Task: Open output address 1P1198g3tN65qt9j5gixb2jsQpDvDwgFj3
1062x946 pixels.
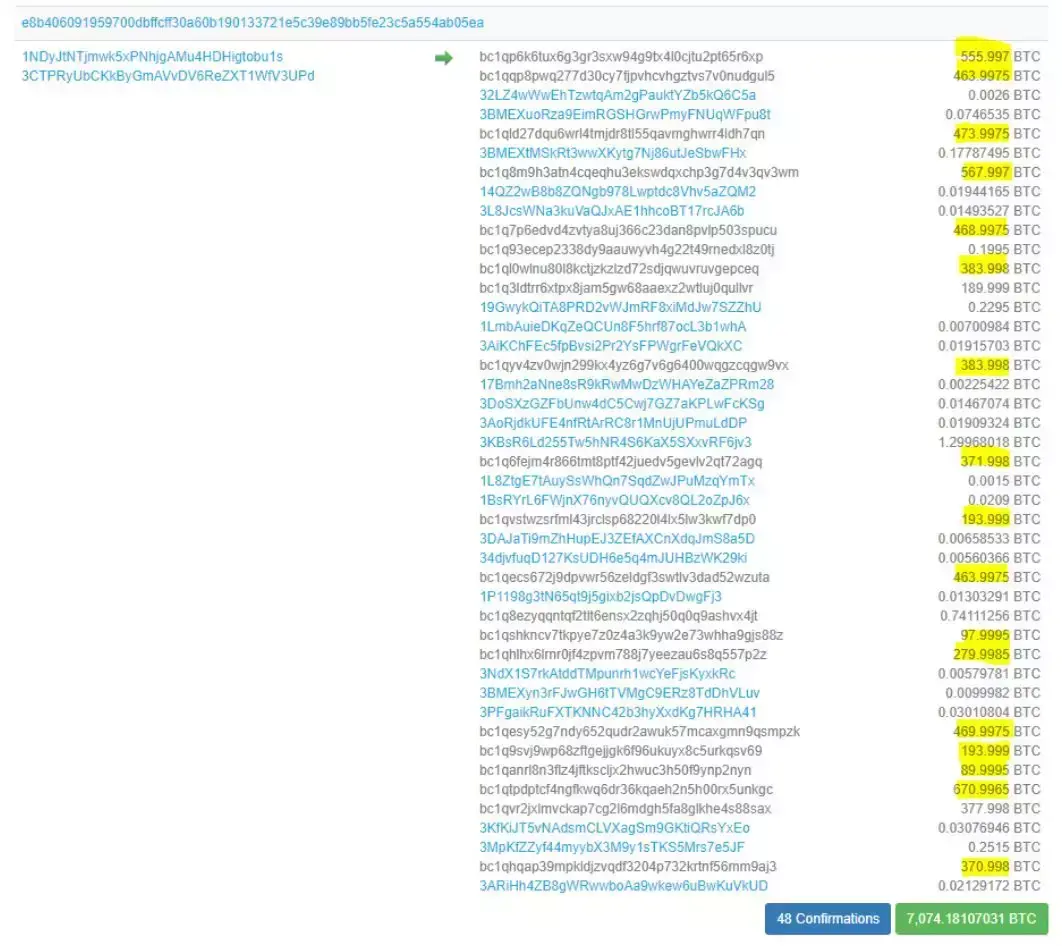Action: (600, 596)
